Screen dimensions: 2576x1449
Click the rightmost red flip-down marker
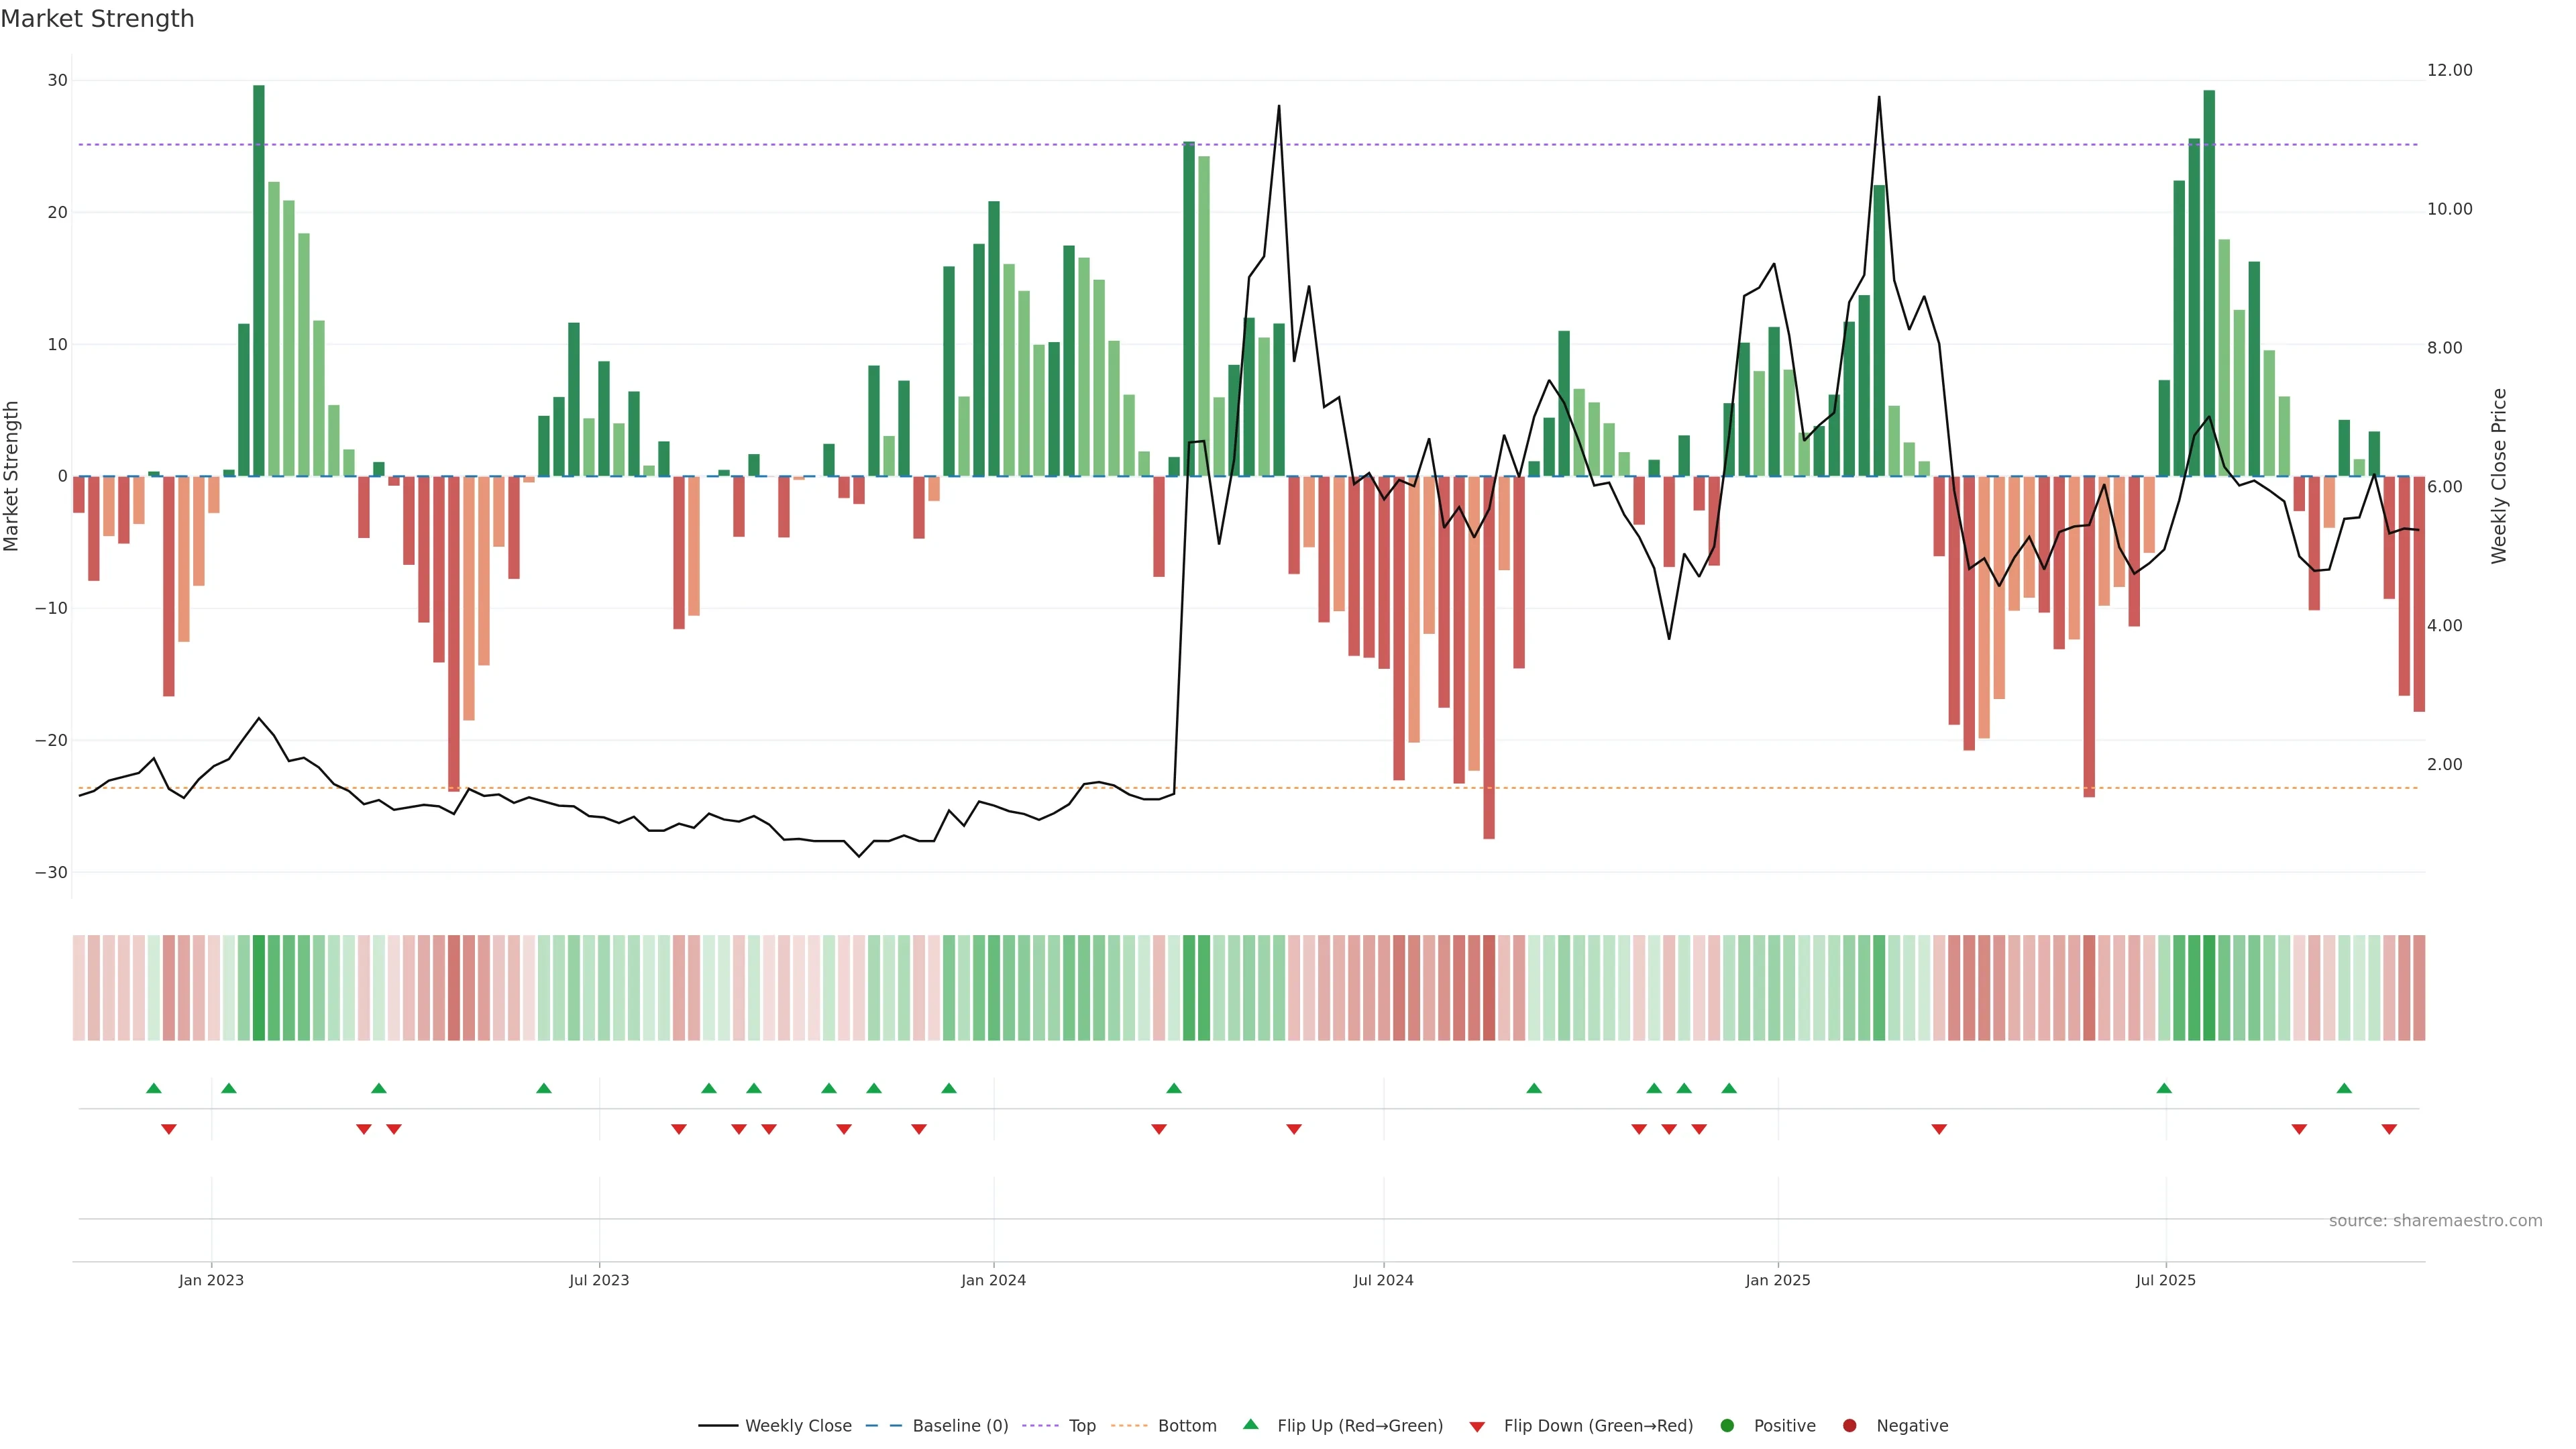(x=2389, y=1129)
